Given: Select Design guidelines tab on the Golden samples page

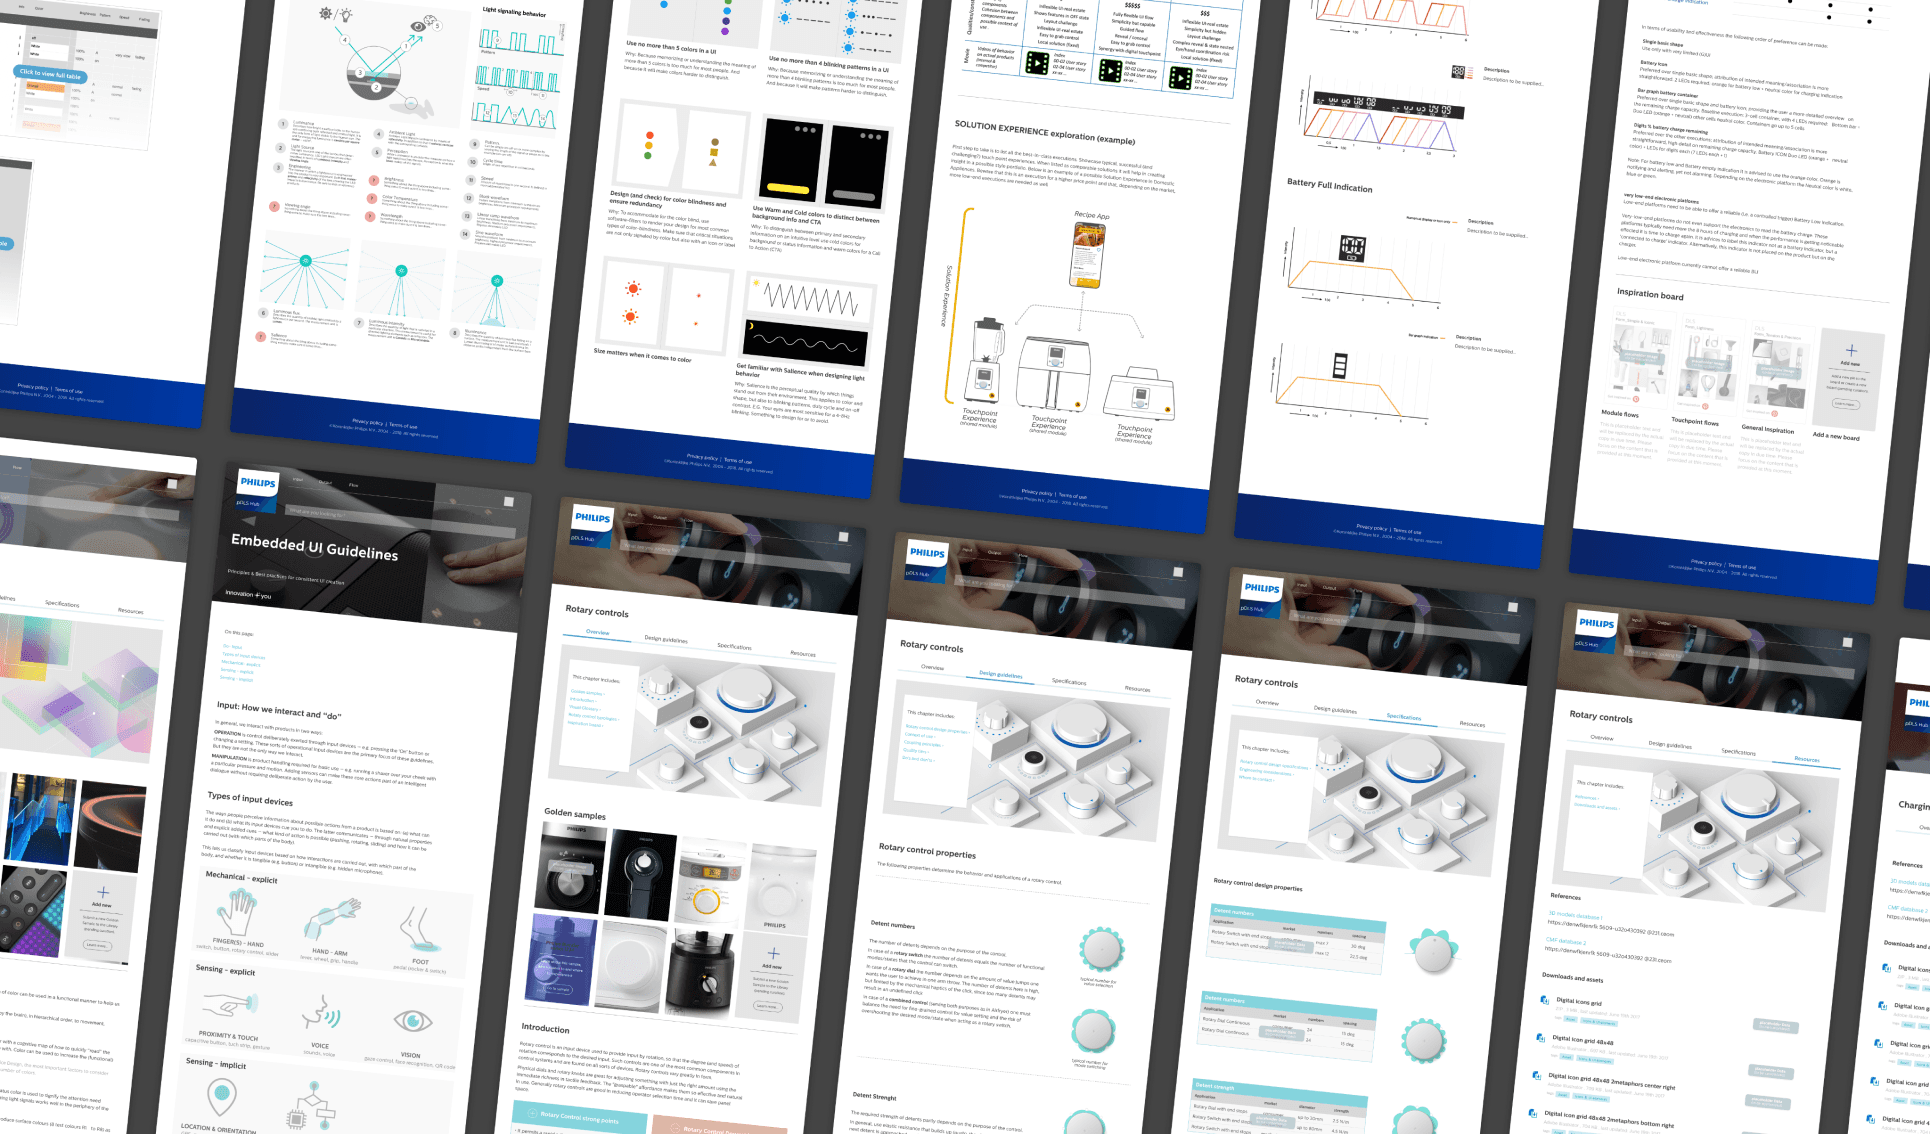Looking at the screenshot, I should (x=666, y=639).
